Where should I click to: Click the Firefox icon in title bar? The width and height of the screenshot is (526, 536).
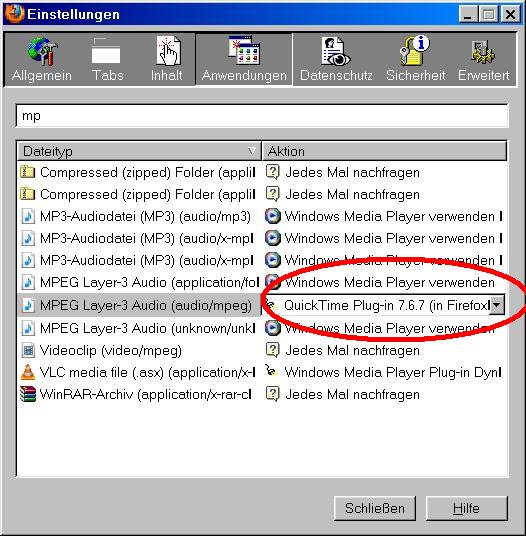click(x=14, y=13)
